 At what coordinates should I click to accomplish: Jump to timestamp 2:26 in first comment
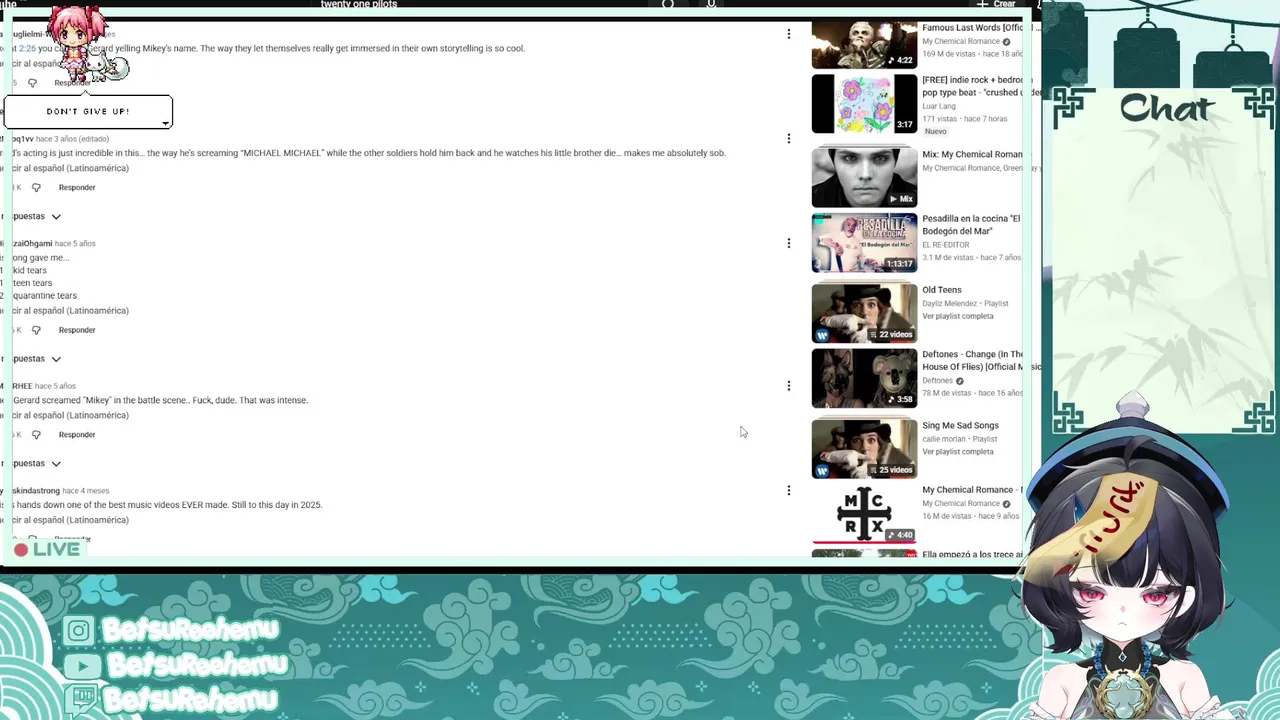click(27, 48)
